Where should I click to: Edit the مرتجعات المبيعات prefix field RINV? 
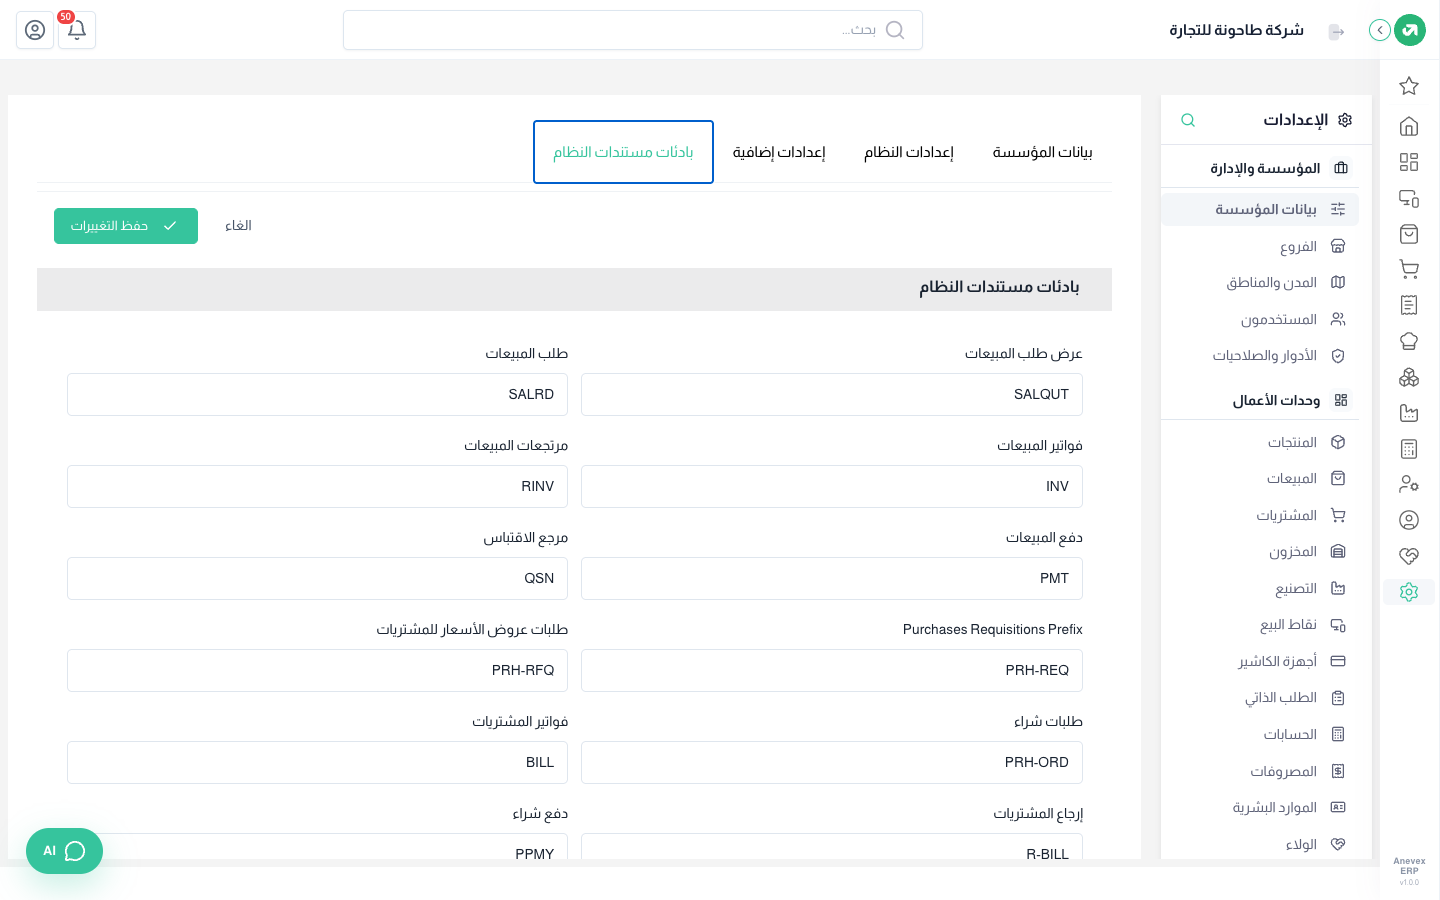317,486
